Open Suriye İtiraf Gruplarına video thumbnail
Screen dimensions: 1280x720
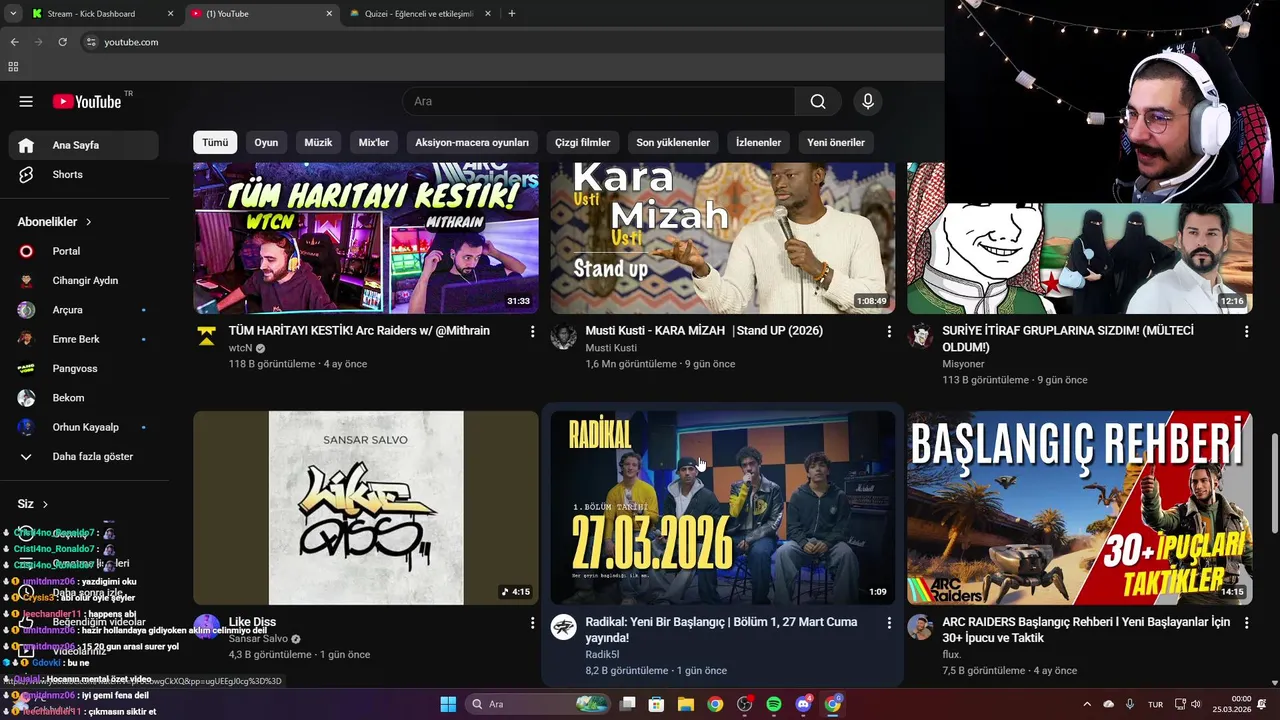coord(1079,258)
